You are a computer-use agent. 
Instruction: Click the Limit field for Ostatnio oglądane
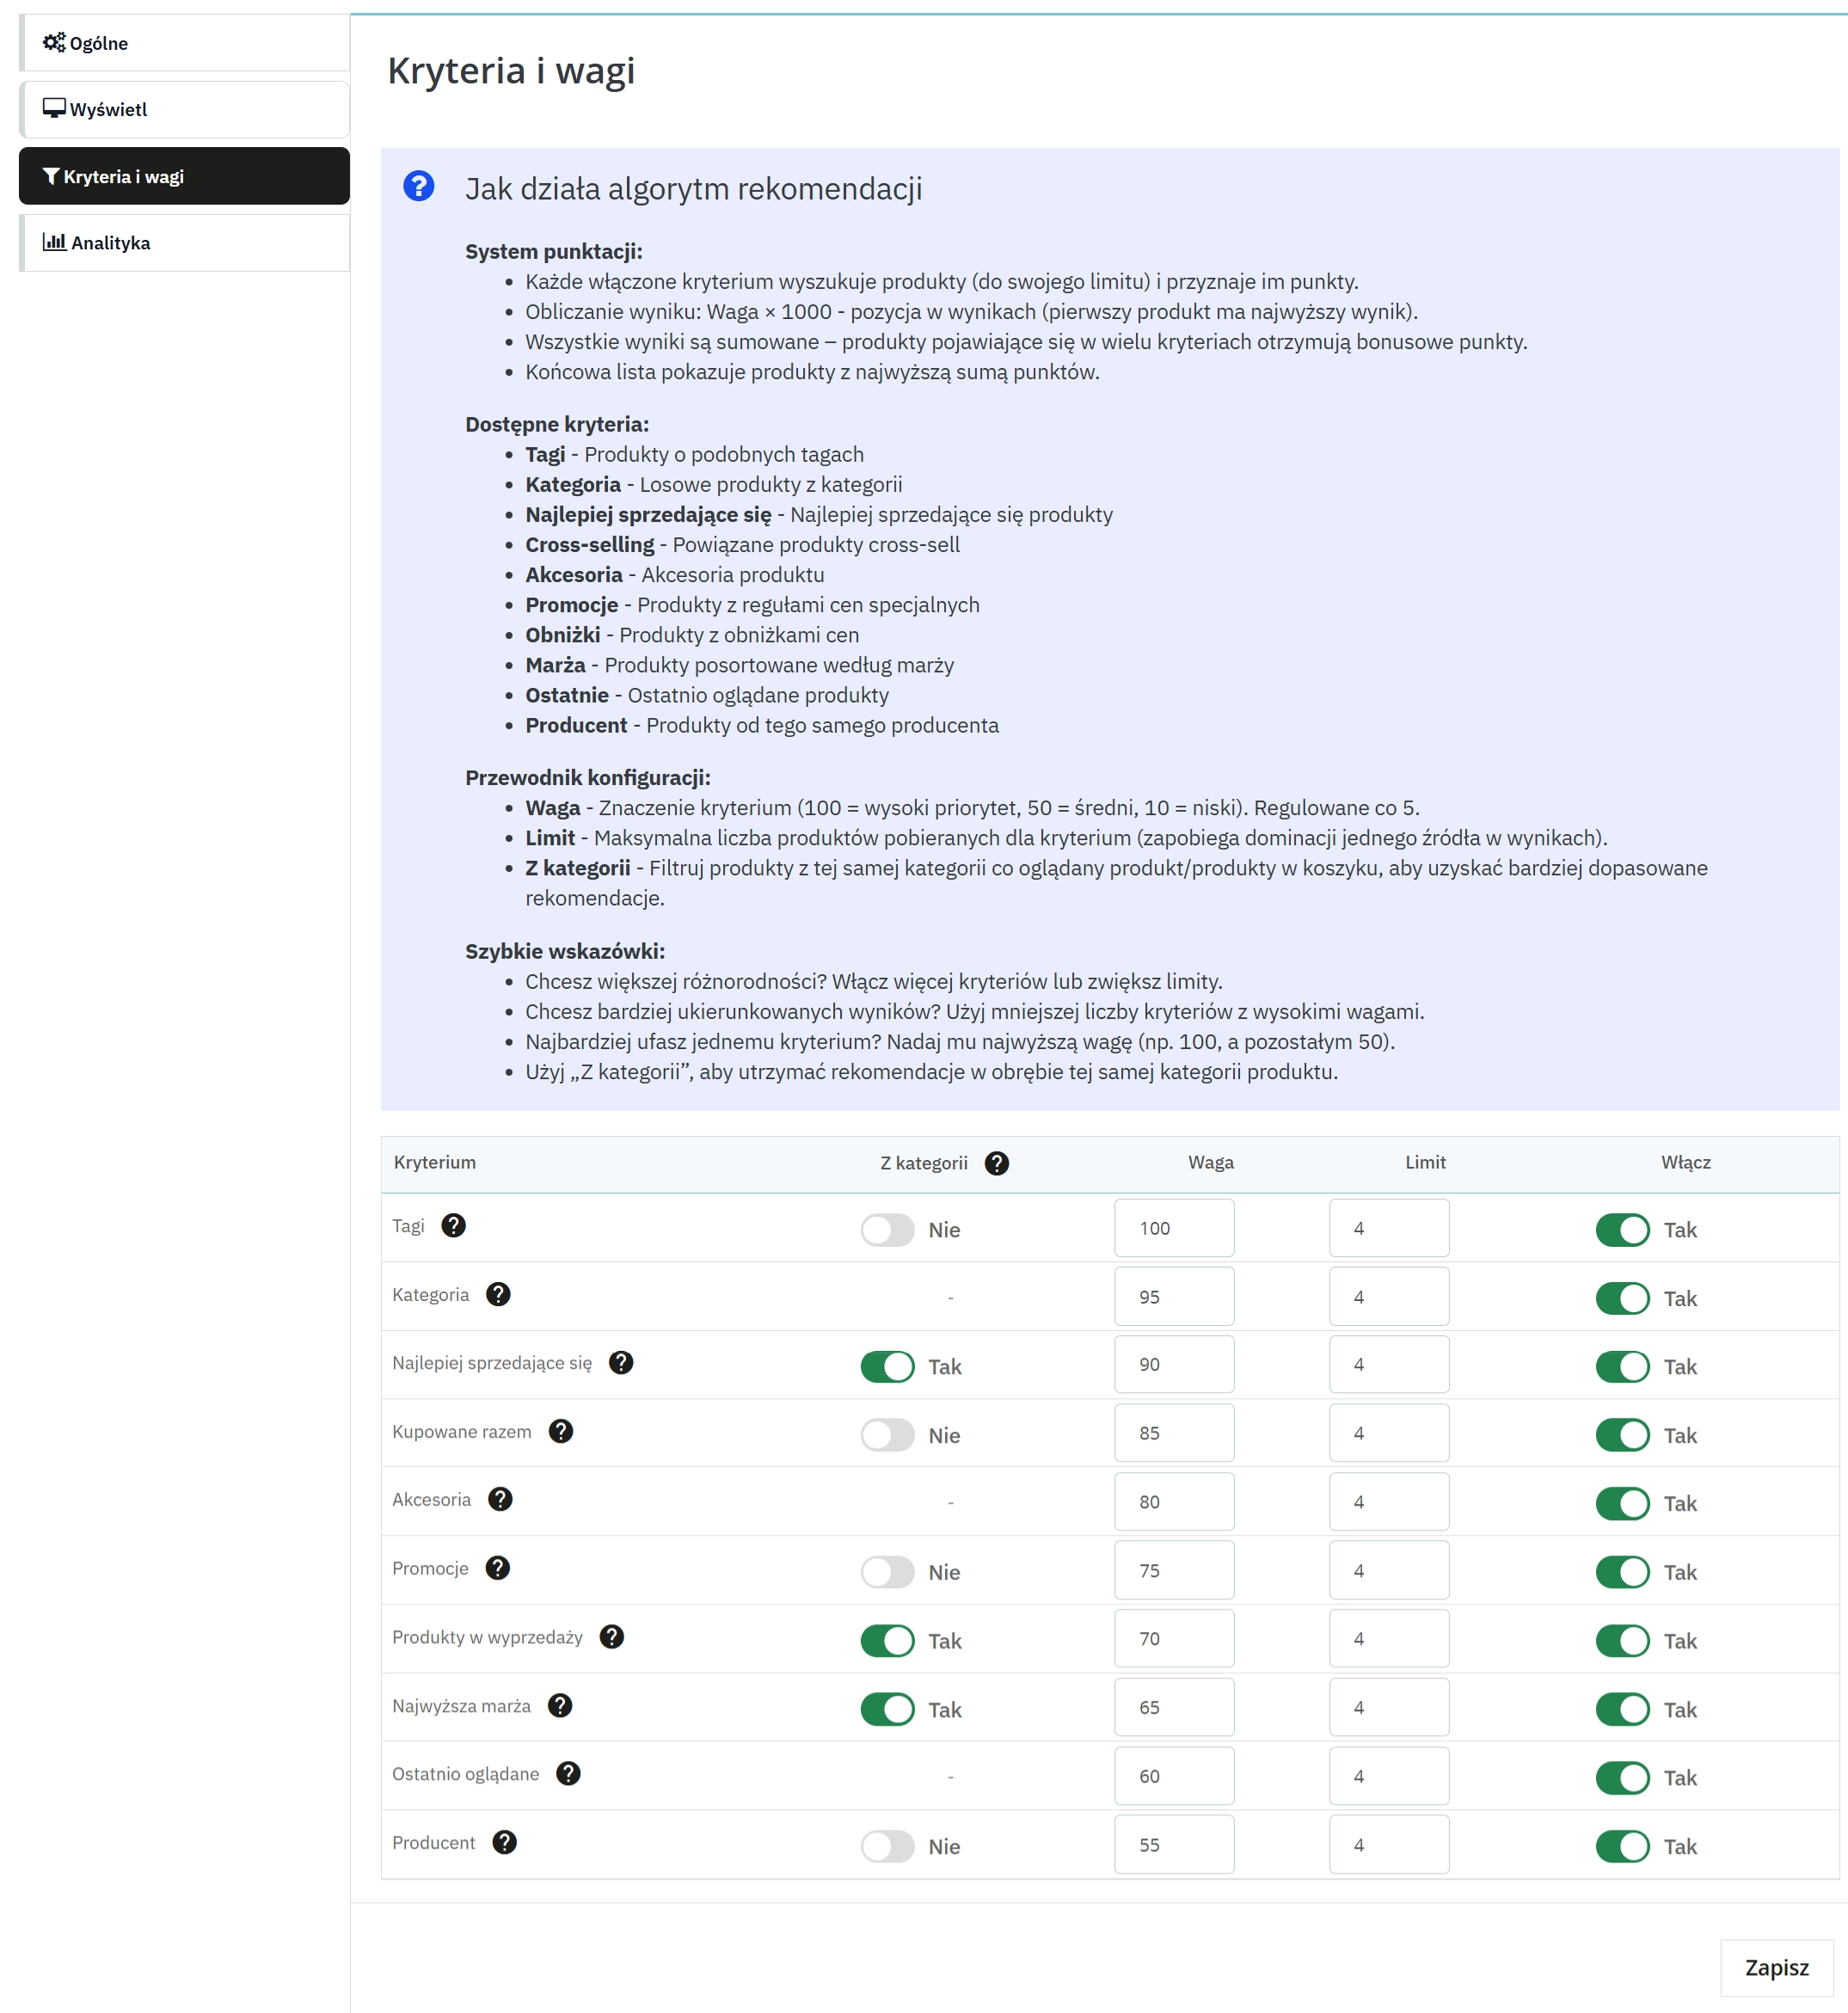(x=1388, y=1775)
